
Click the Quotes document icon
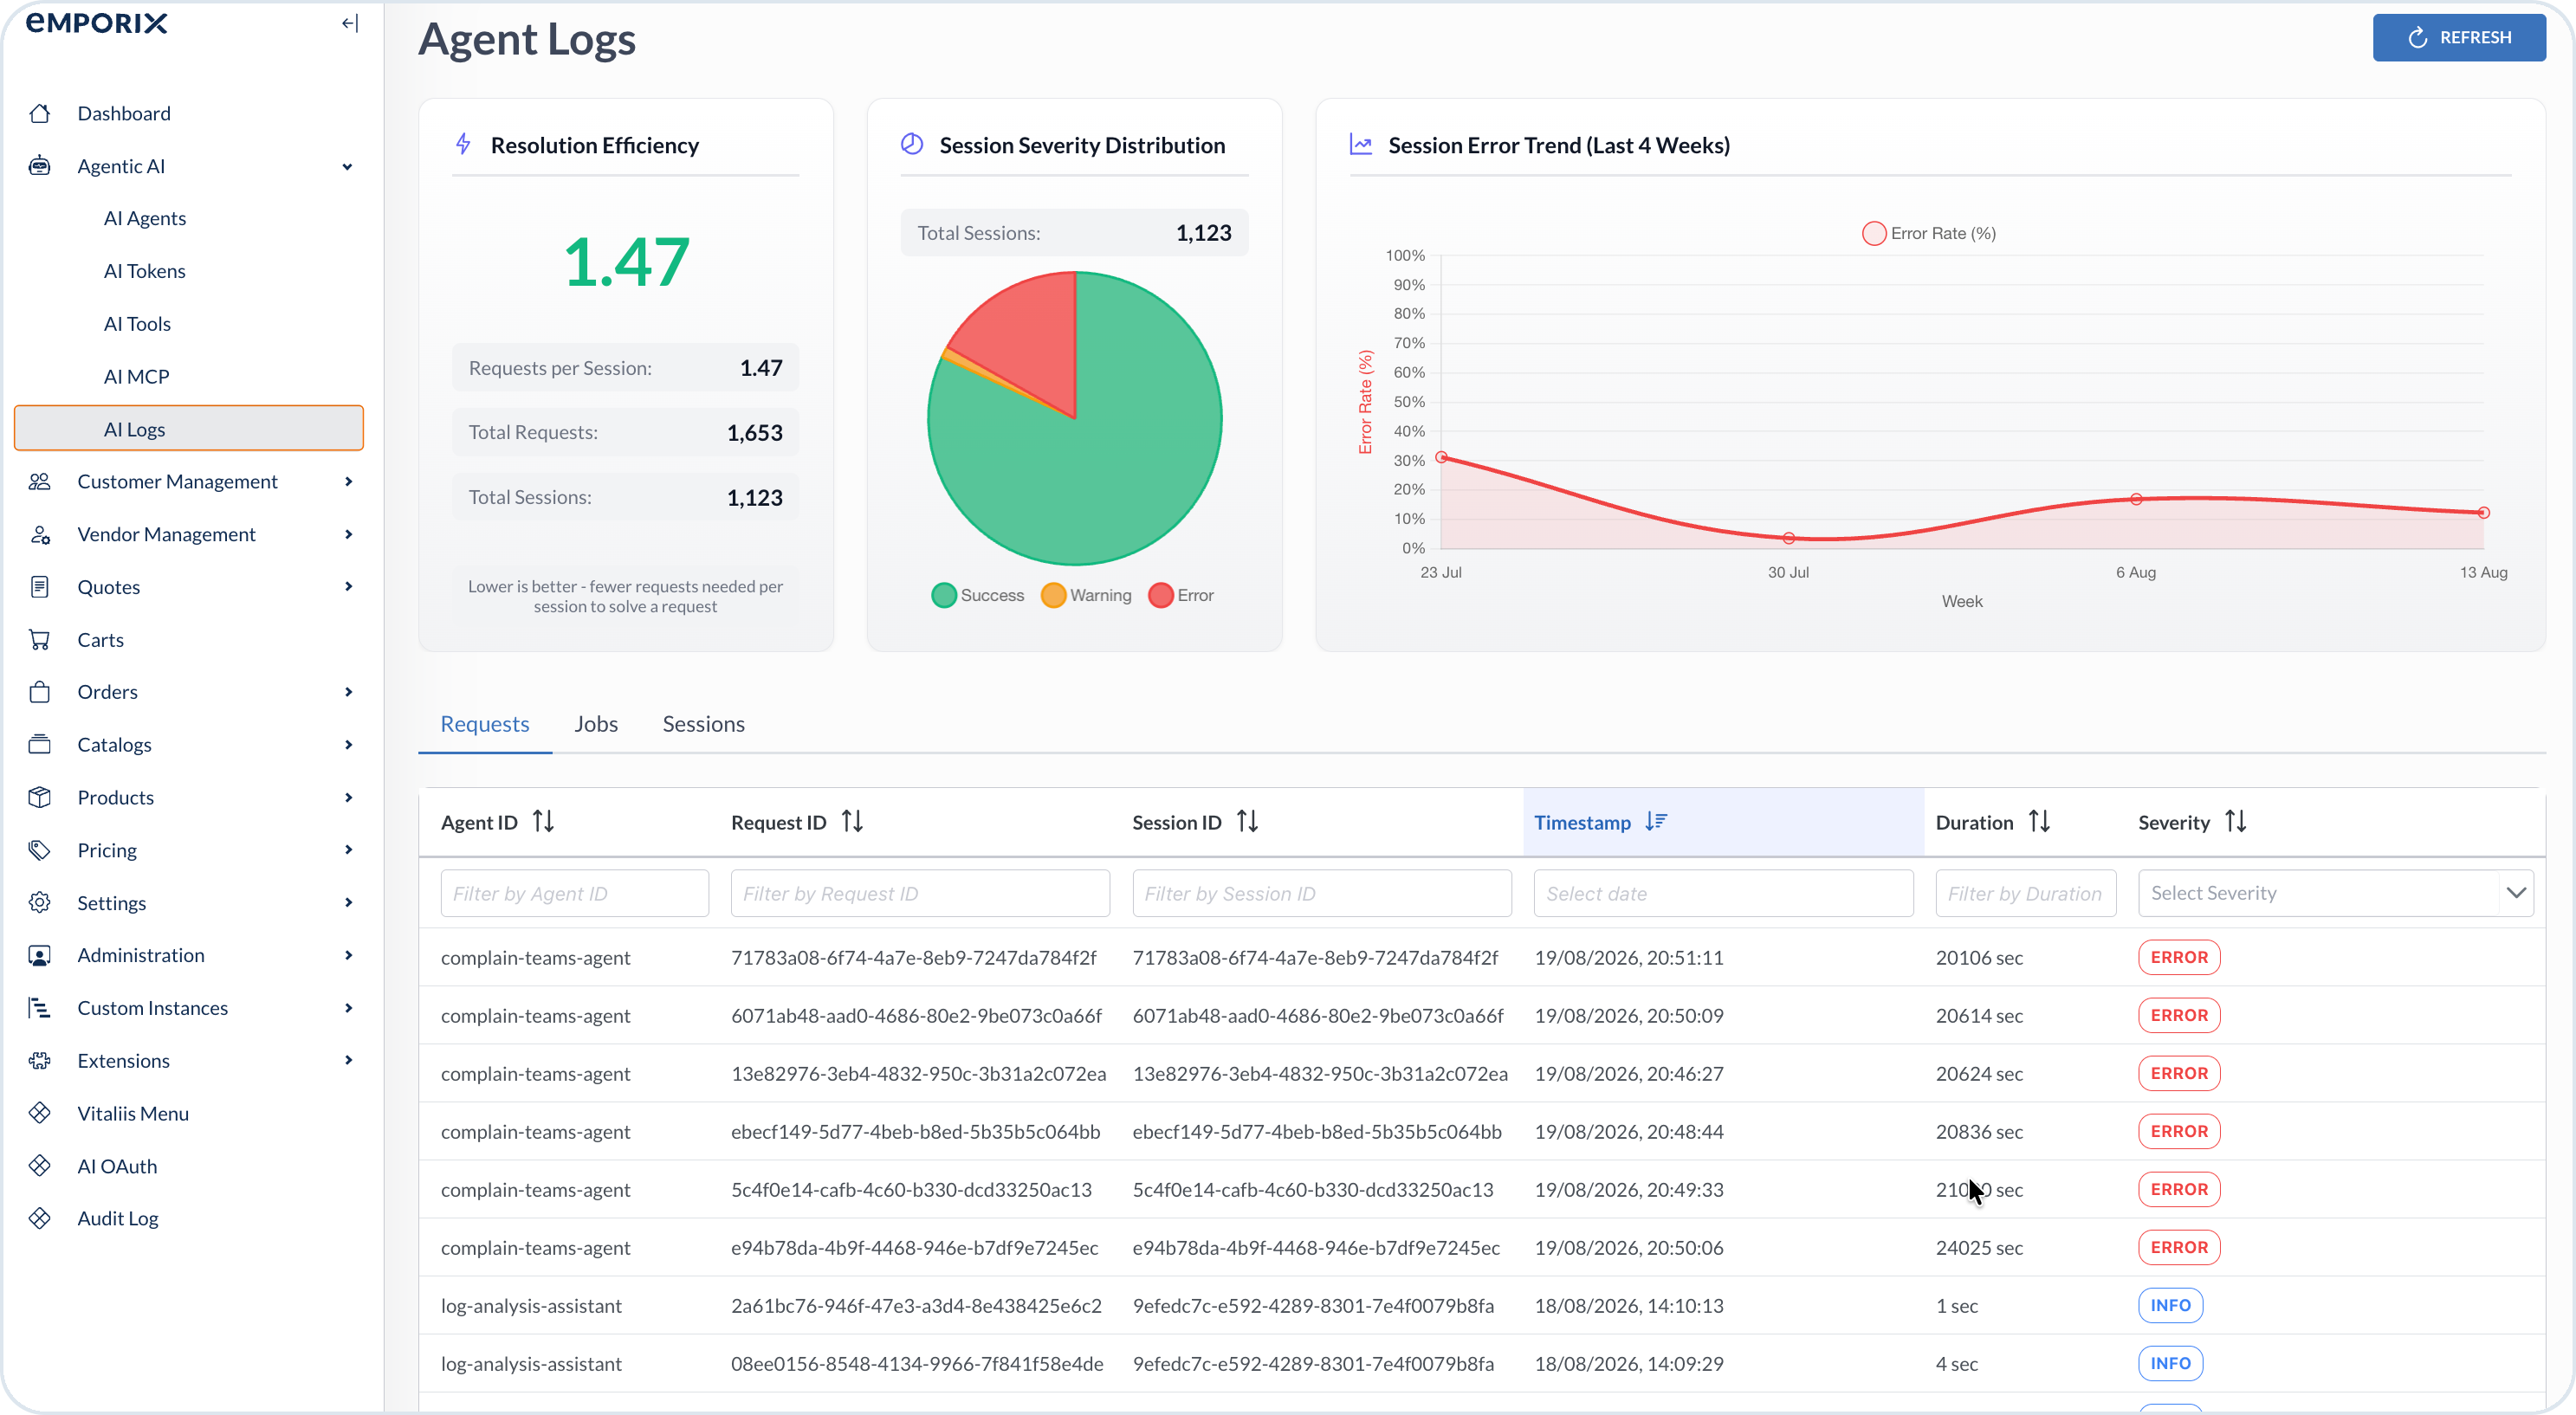40,587
